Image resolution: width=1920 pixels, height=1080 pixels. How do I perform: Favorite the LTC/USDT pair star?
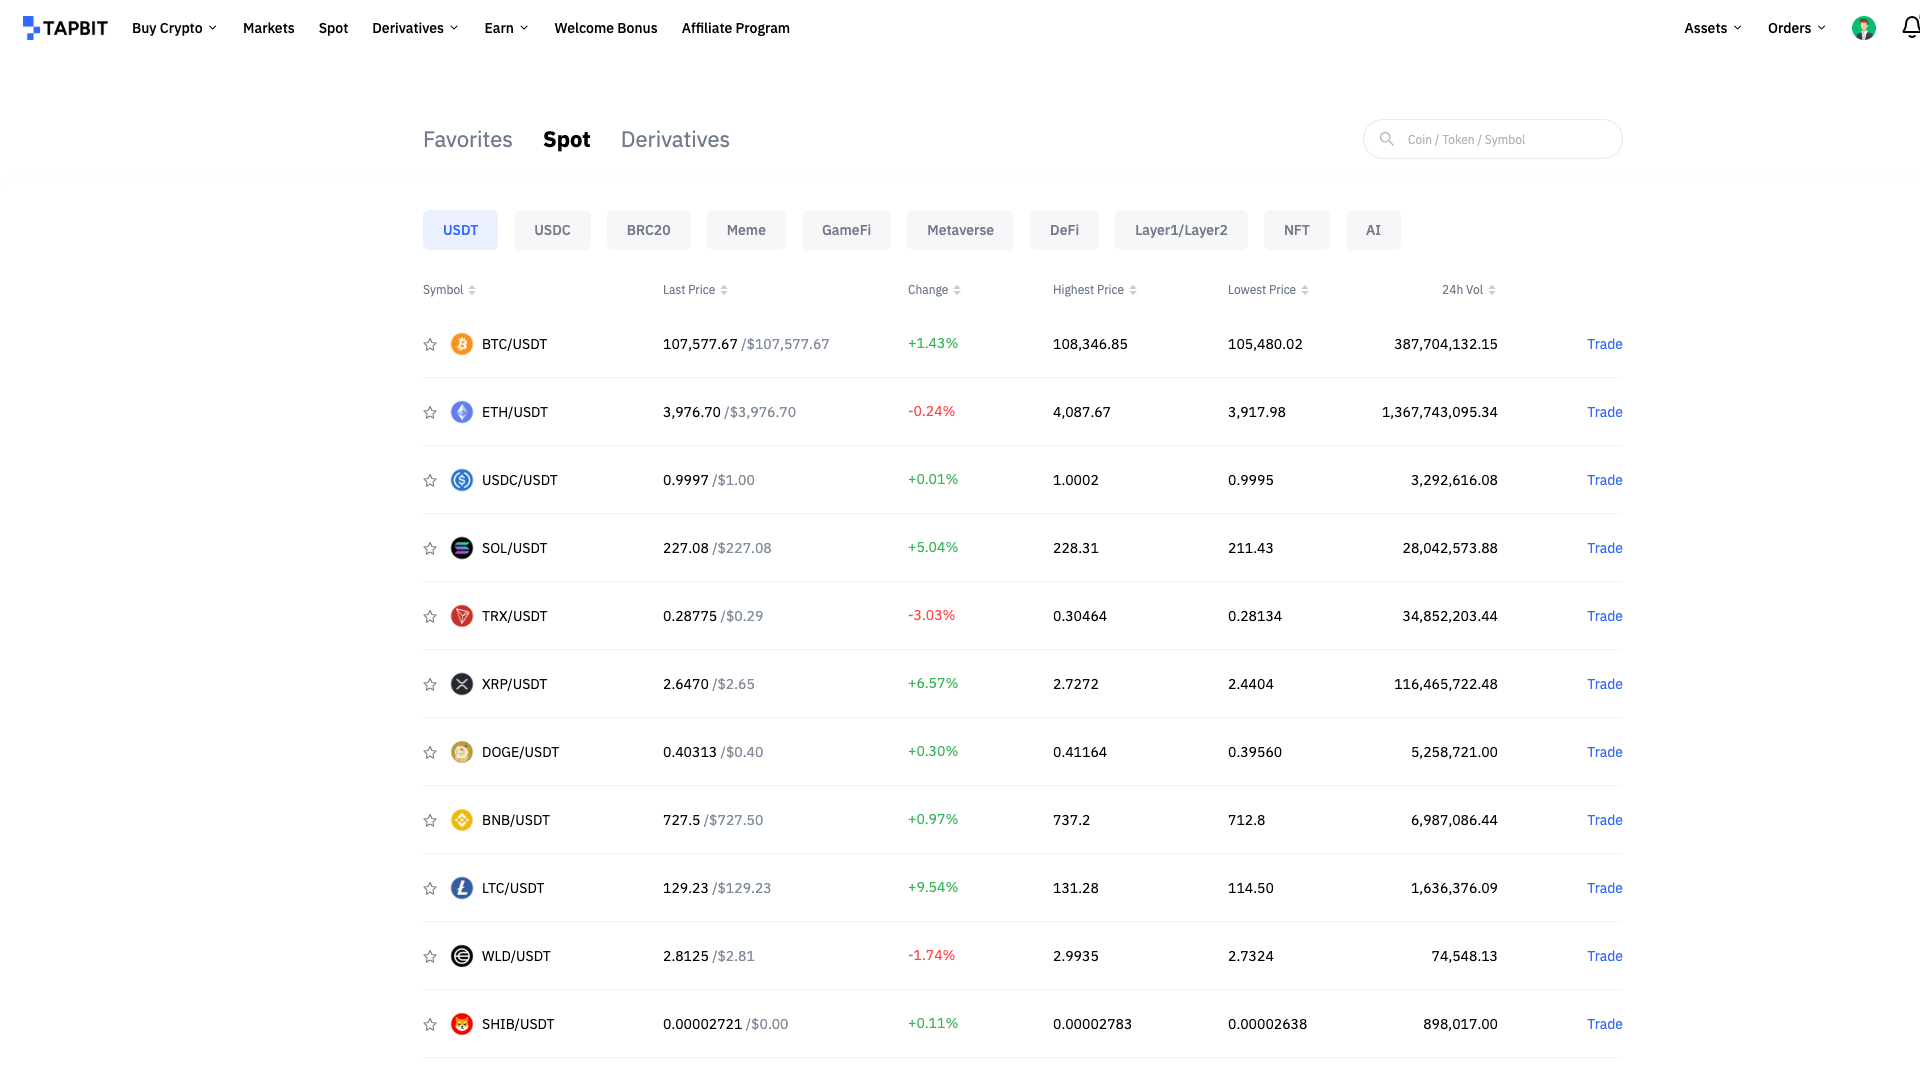coord(430,888)
